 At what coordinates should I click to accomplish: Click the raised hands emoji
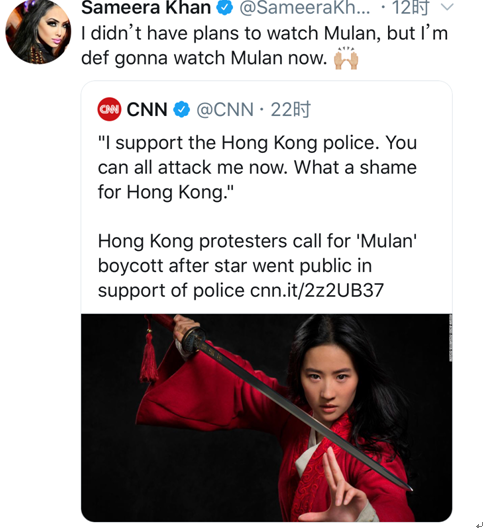pos(346,58)
